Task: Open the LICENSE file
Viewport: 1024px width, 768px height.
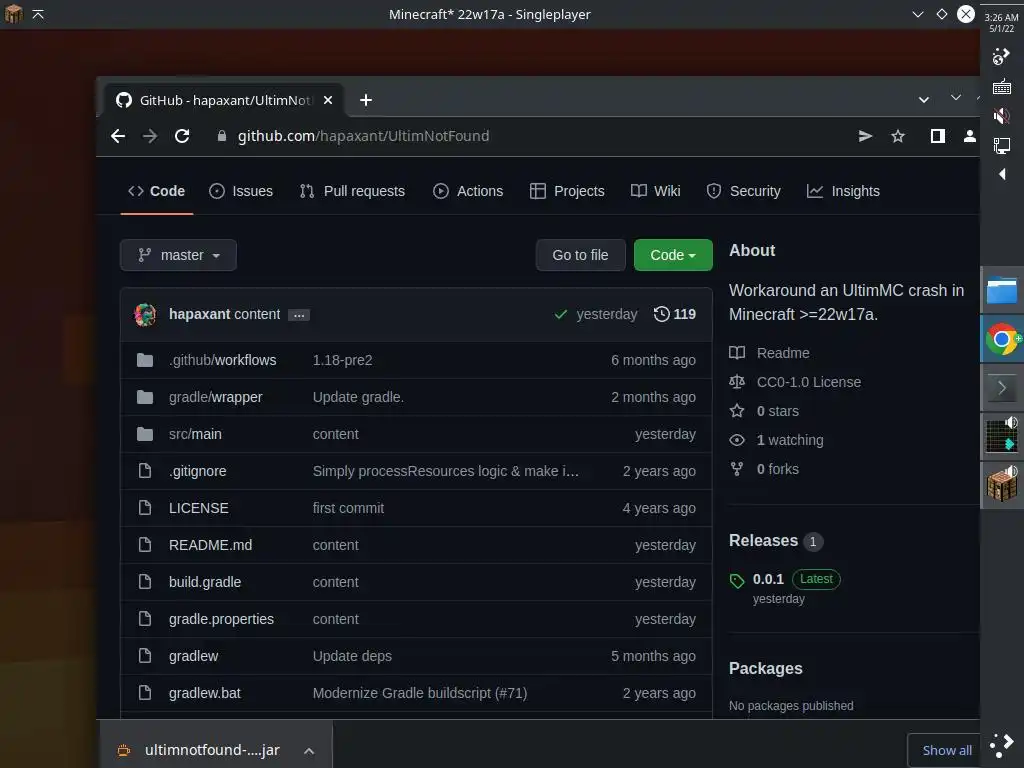Action: coord(199,508)
